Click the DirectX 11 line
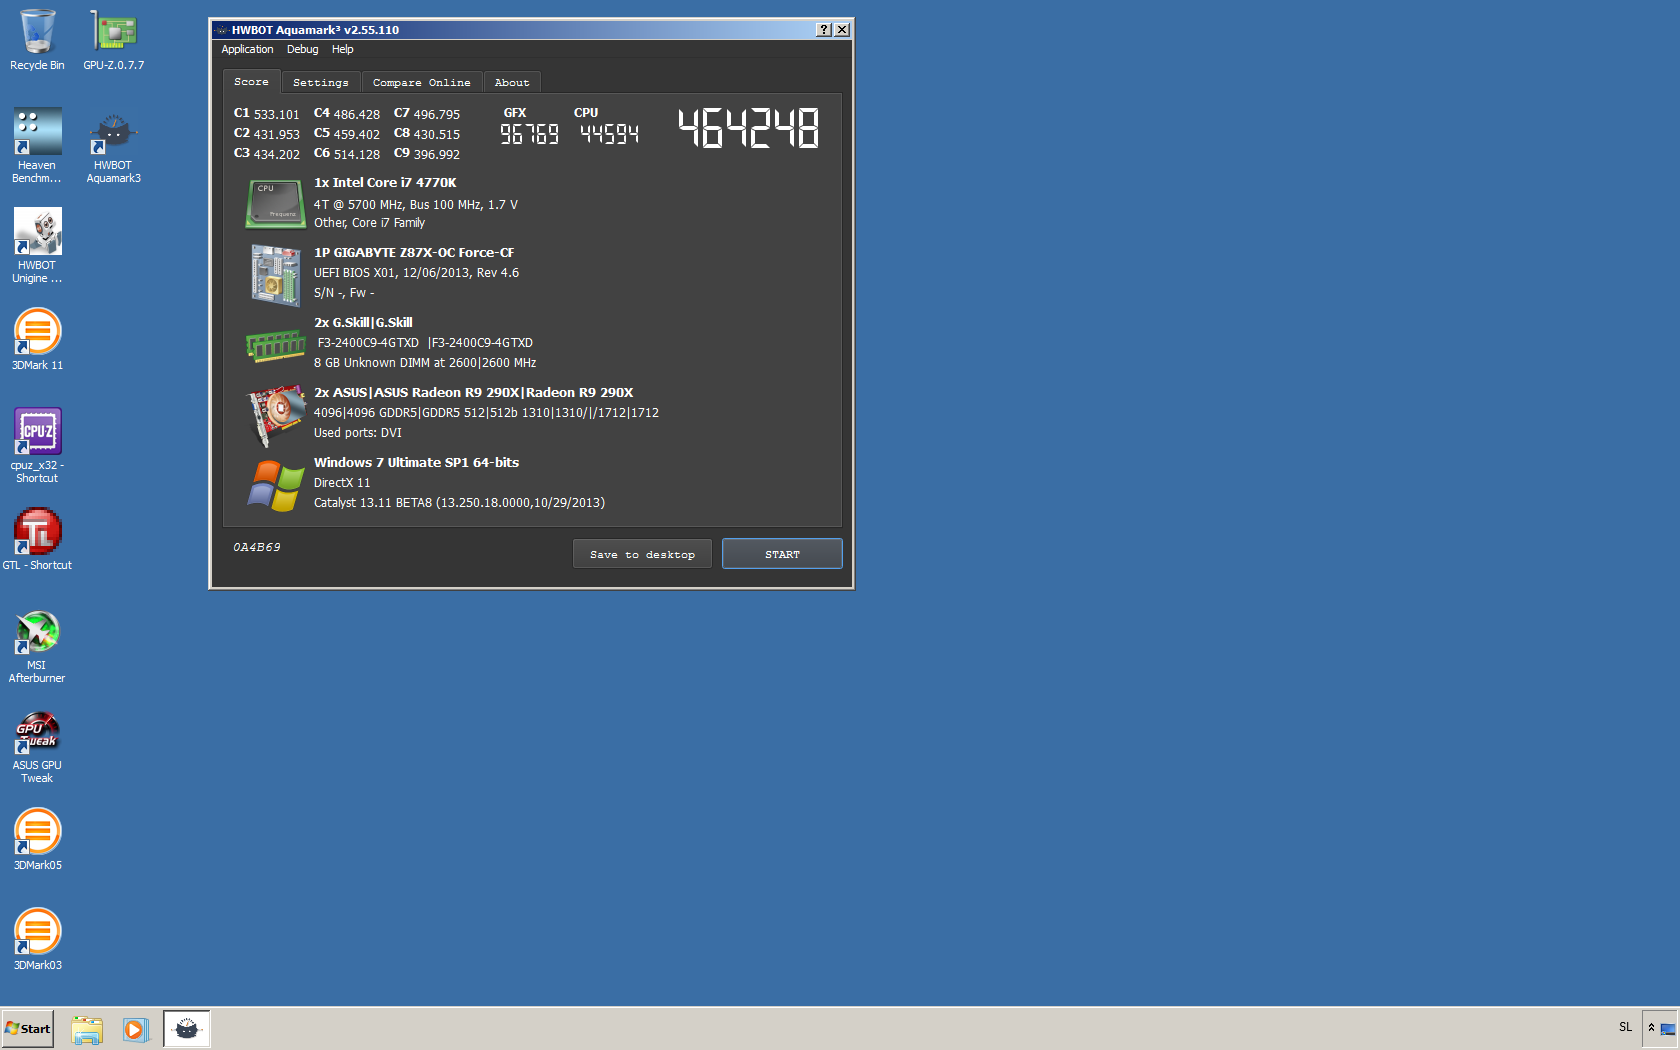 pos(342,483)
